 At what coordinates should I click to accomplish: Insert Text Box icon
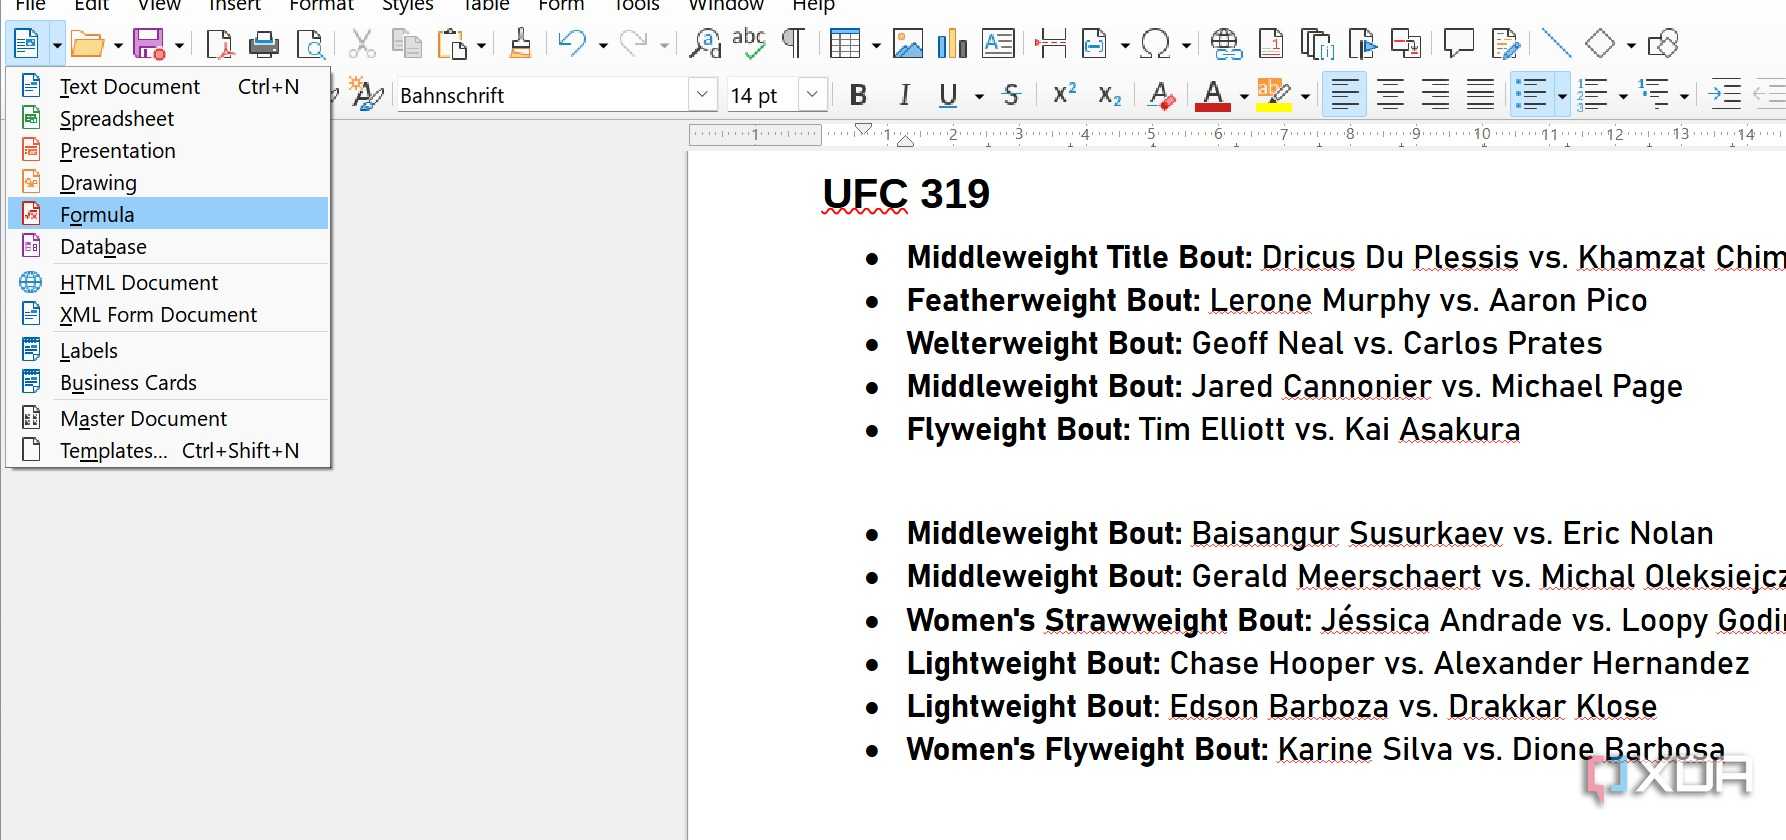coord(998,44)
